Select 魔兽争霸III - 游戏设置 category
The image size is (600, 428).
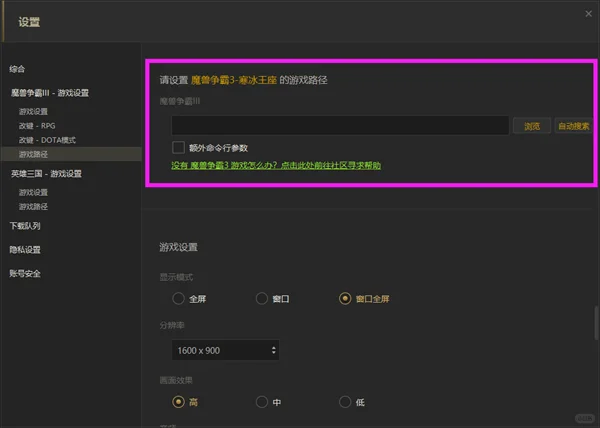pos(50,93)
